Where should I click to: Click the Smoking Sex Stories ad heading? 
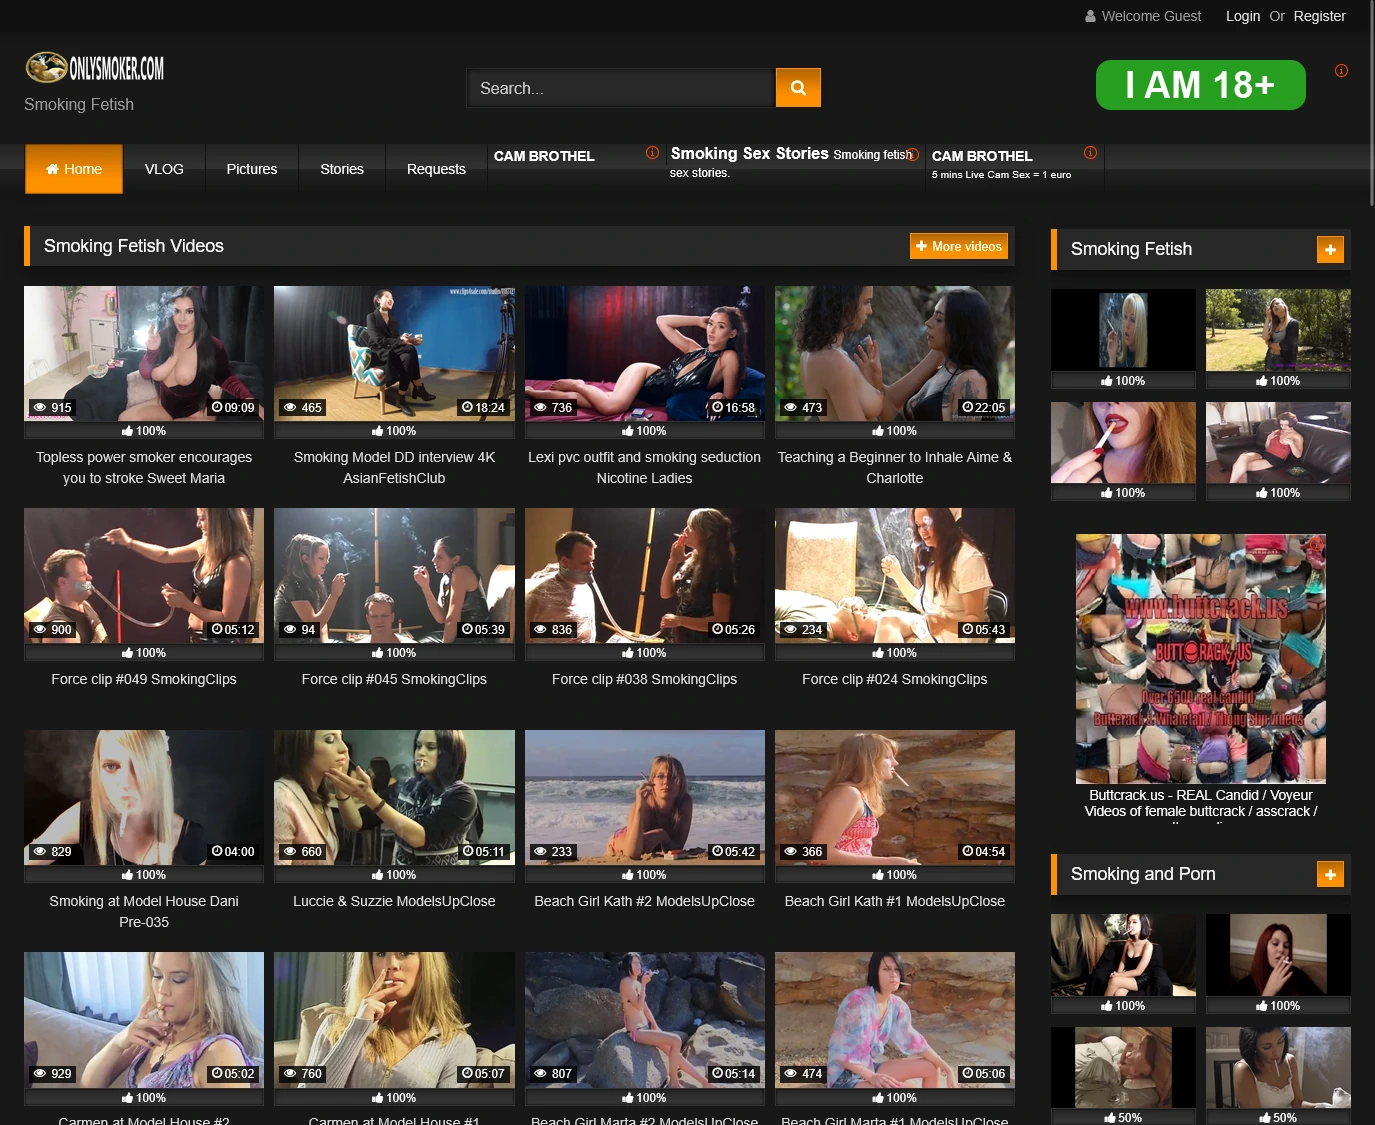[750, 153]
